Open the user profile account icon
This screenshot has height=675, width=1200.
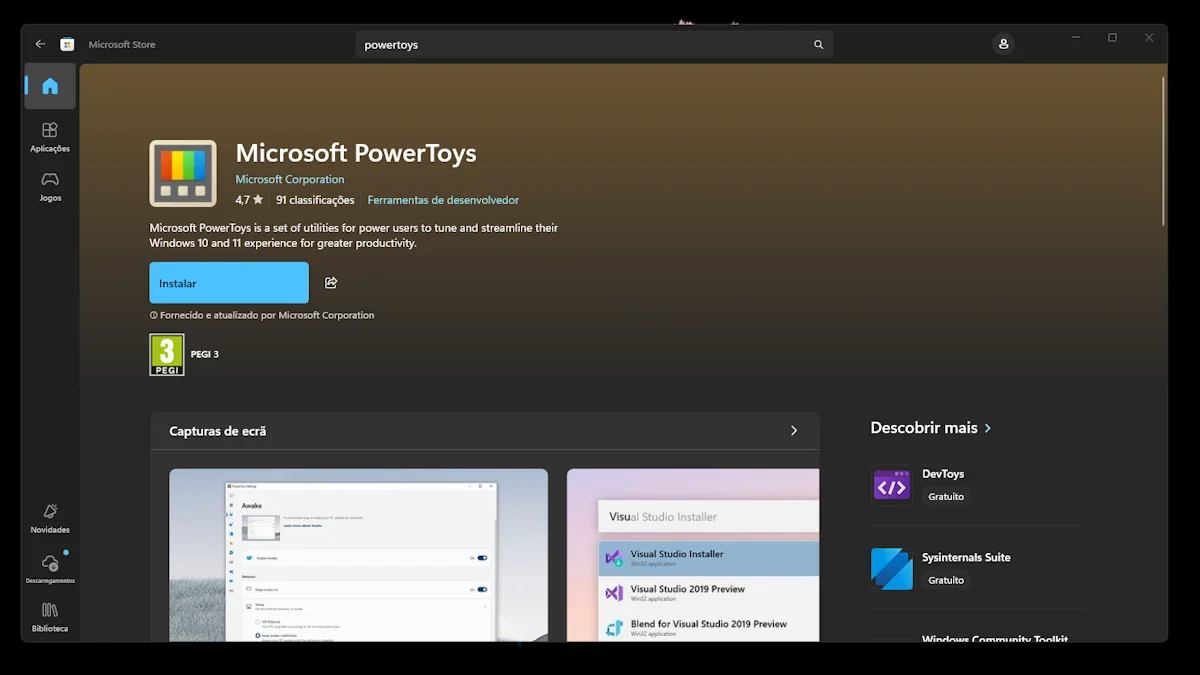pyautogui.click(x=1003, y=44)
